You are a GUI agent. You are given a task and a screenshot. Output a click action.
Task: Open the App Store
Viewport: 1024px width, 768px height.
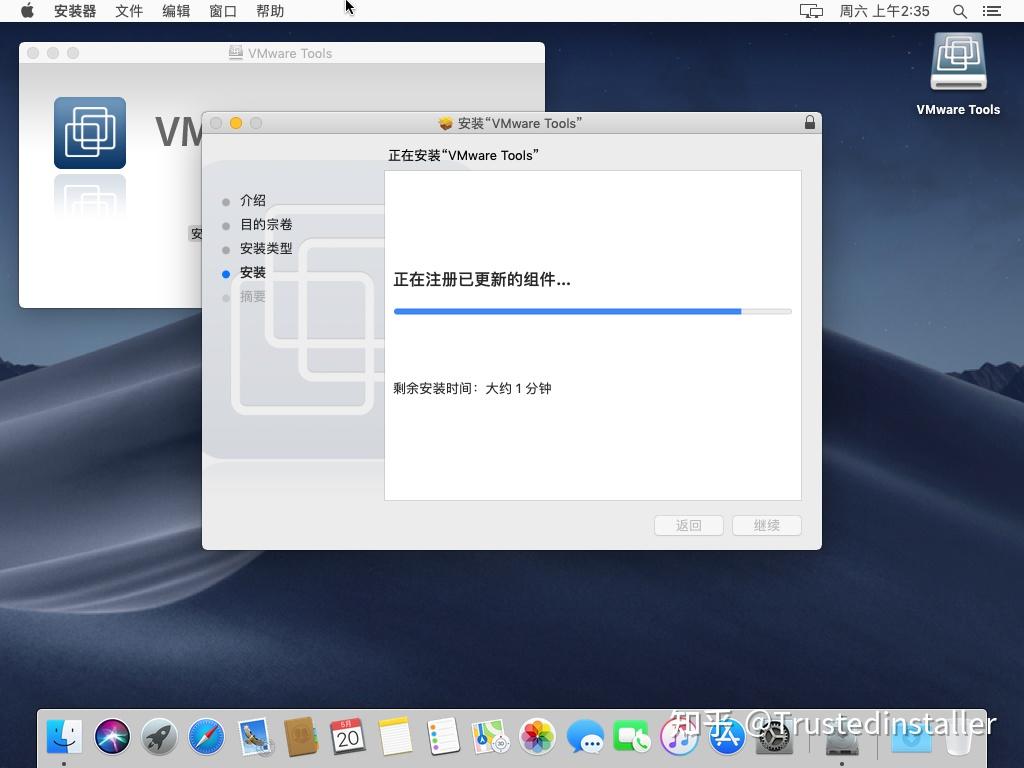(x=726, y=735)
